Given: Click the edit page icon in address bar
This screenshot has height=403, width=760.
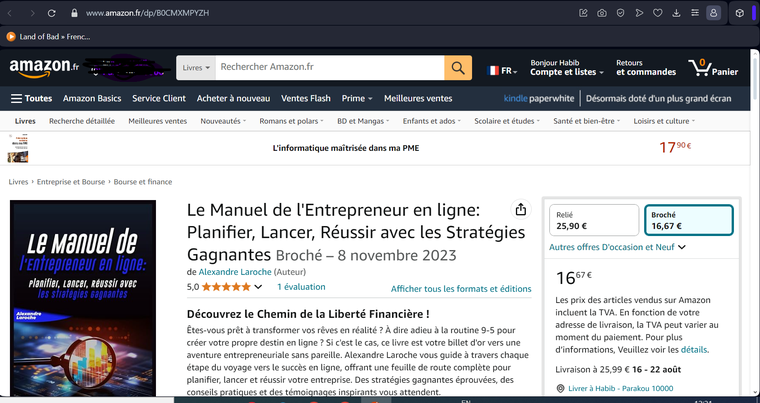Looking at the screenshot, I should (583, 13).
